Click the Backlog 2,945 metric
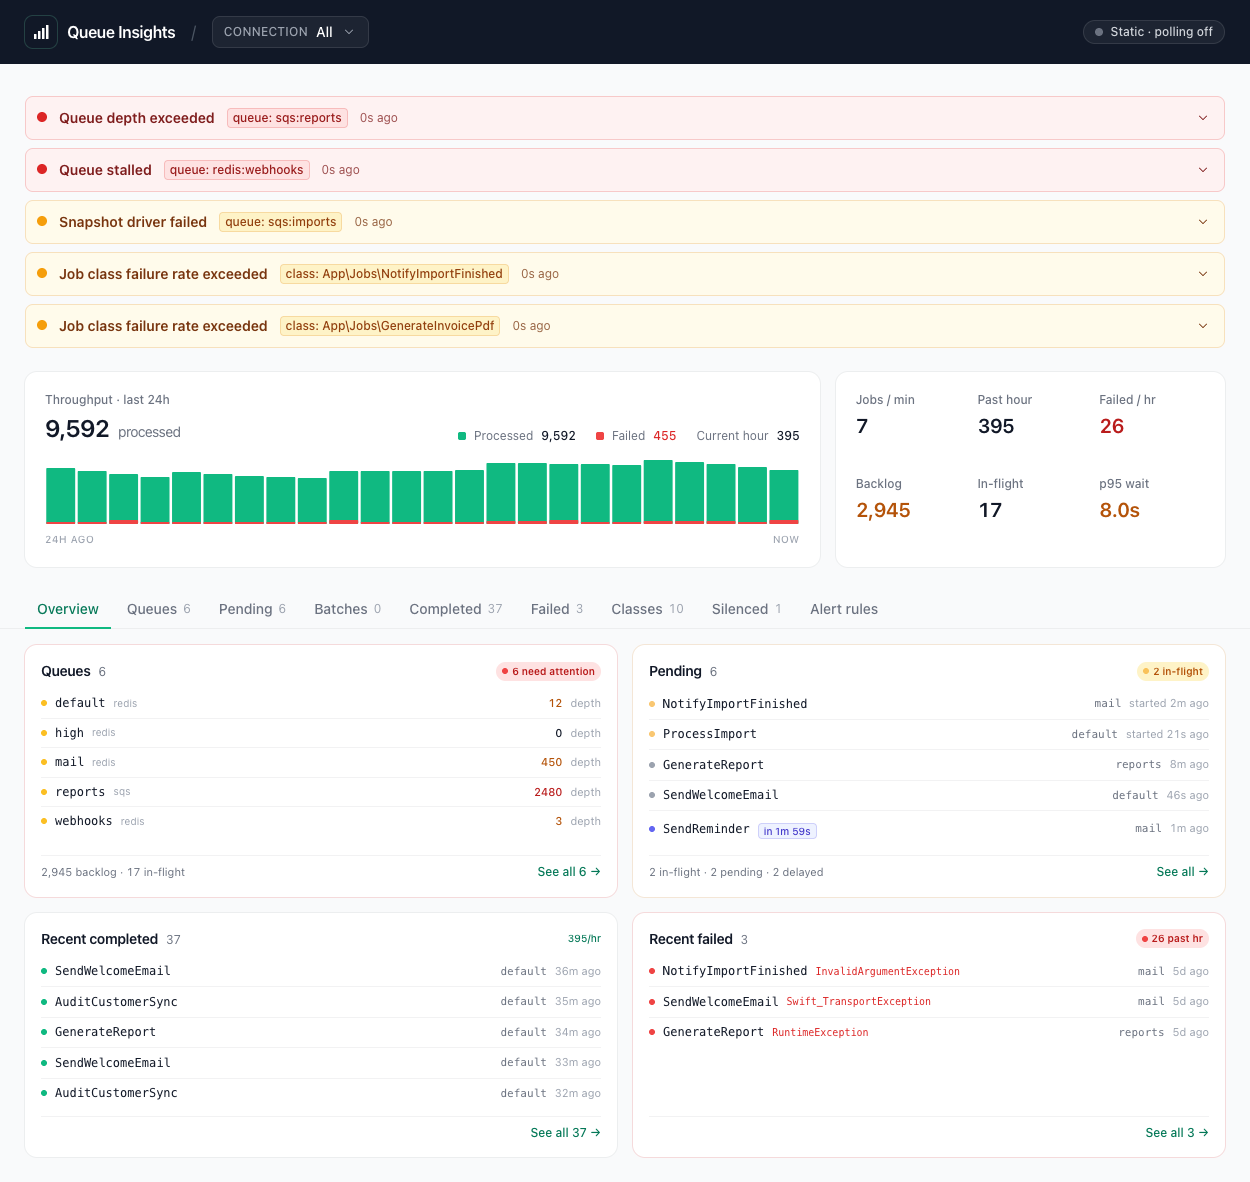1250x1182 pixels. [883, 498]
